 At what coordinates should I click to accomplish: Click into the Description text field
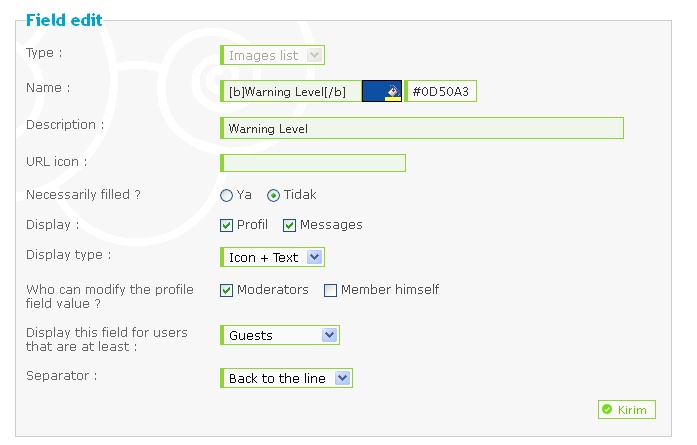click(x=422, y=128)
